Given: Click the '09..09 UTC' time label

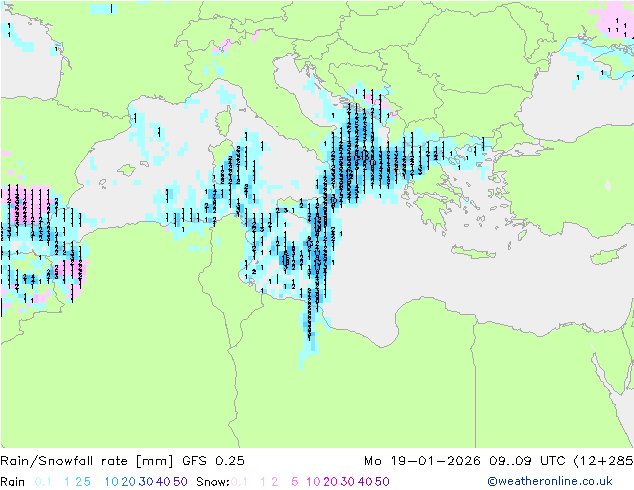Looking at the screenshot, I should click(x=527, y=460).
